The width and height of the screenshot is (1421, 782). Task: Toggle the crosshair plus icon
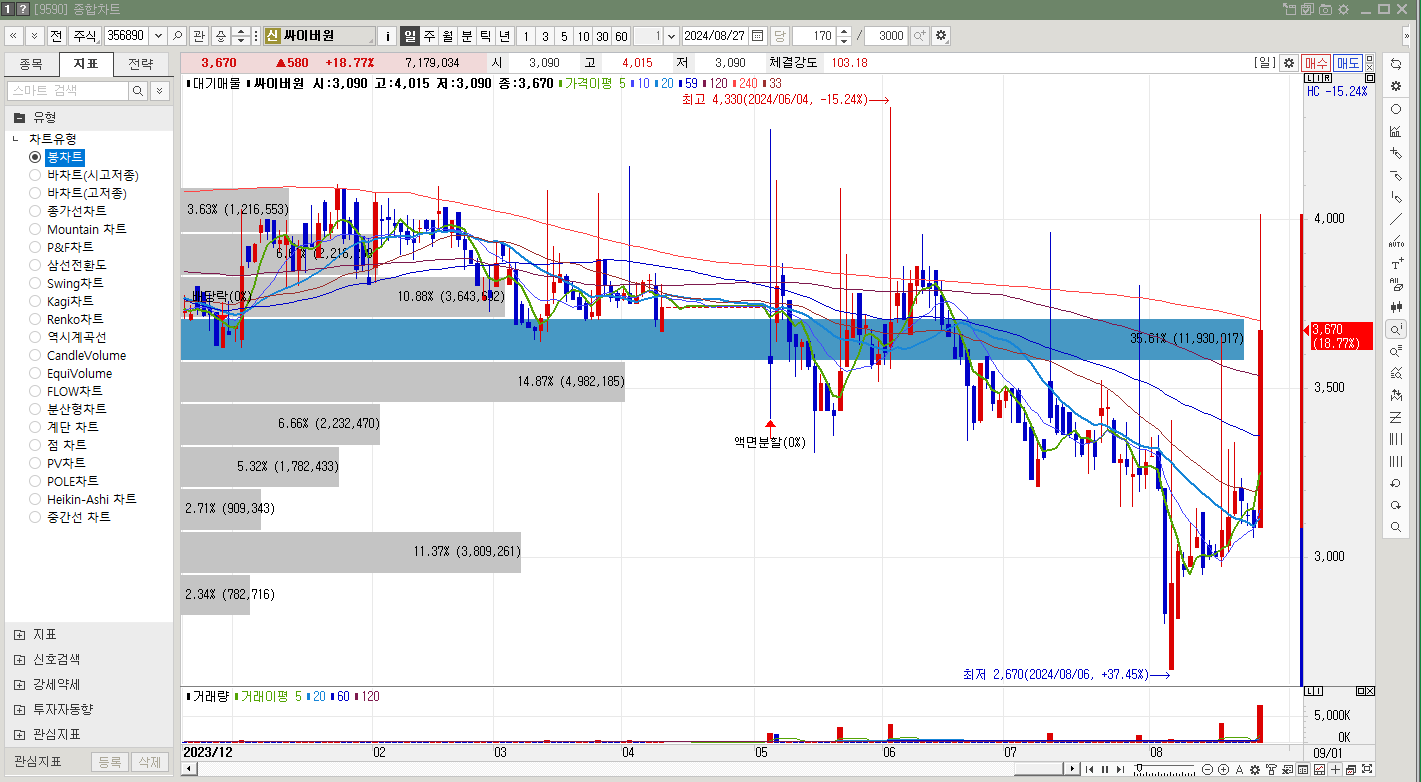(x=1336, y=769)
